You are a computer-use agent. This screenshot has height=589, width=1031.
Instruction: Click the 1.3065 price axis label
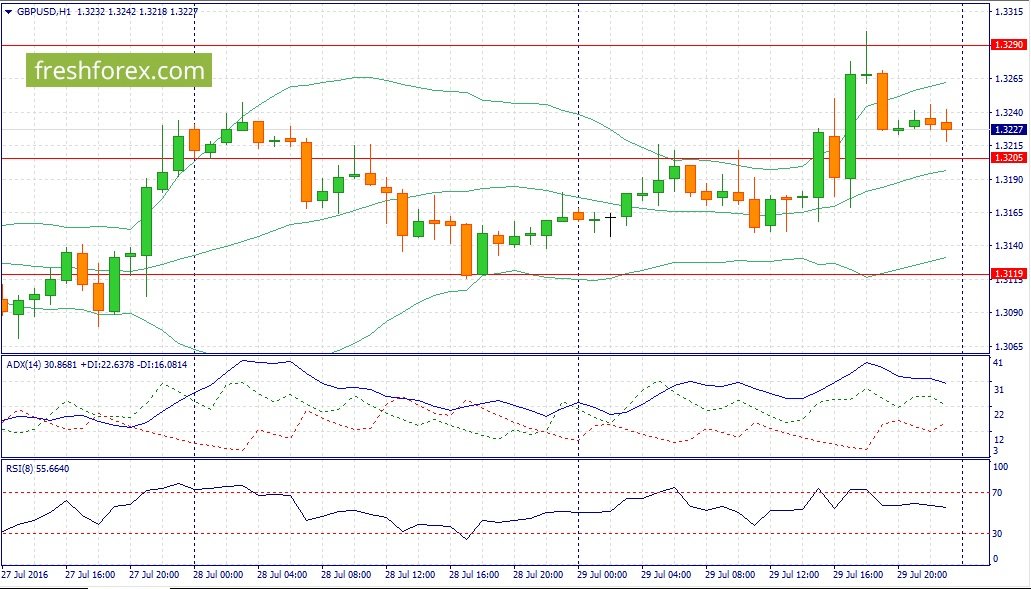pos(1007,346)
